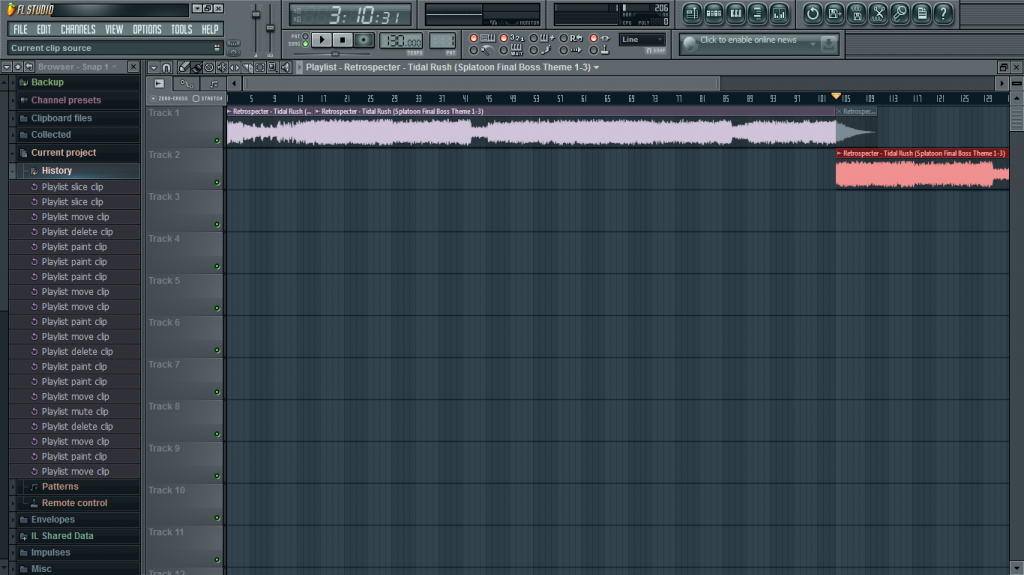Open the Help question mark icon
The height and width of the screenshot is (575, 1024).
[943, 13]
